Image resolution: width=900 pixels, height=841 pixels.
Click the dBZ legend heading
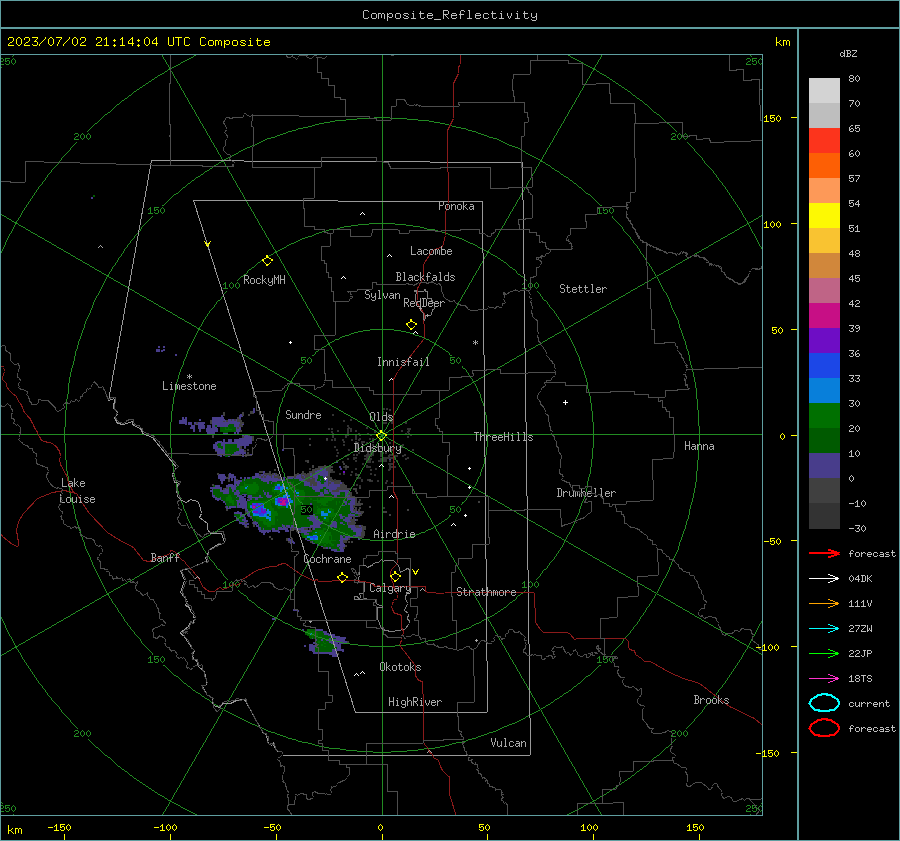point(848,53)
